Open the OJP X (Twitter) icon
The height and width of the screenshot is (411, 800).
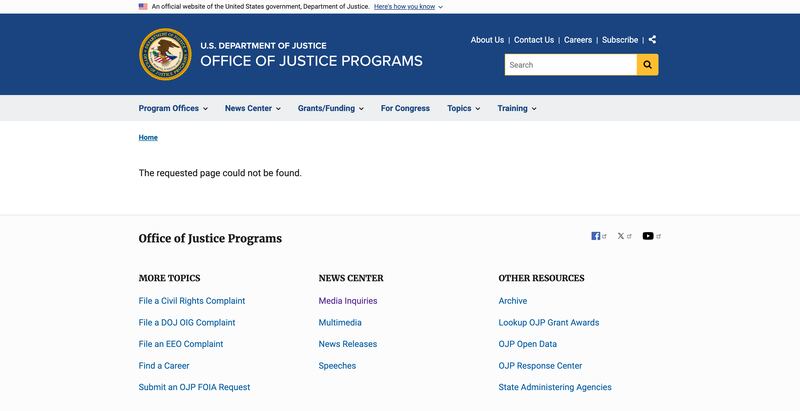621,236
